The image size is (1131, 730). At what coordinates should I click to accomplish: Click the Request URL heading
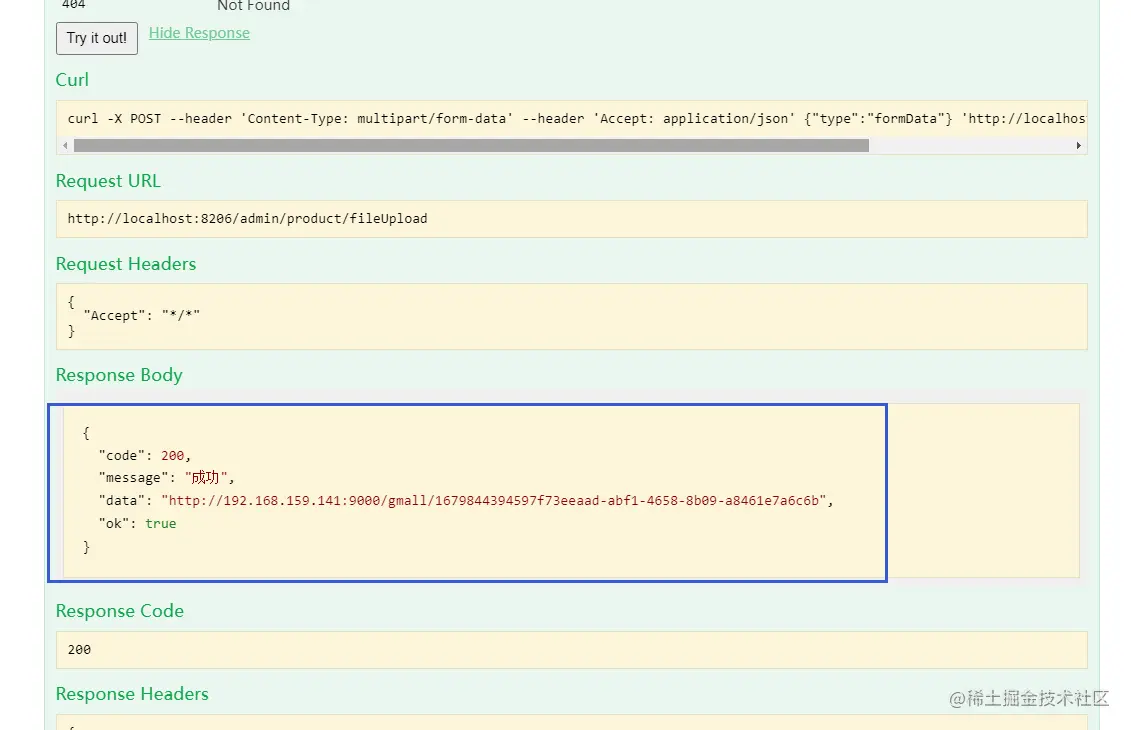click(108, 181)
